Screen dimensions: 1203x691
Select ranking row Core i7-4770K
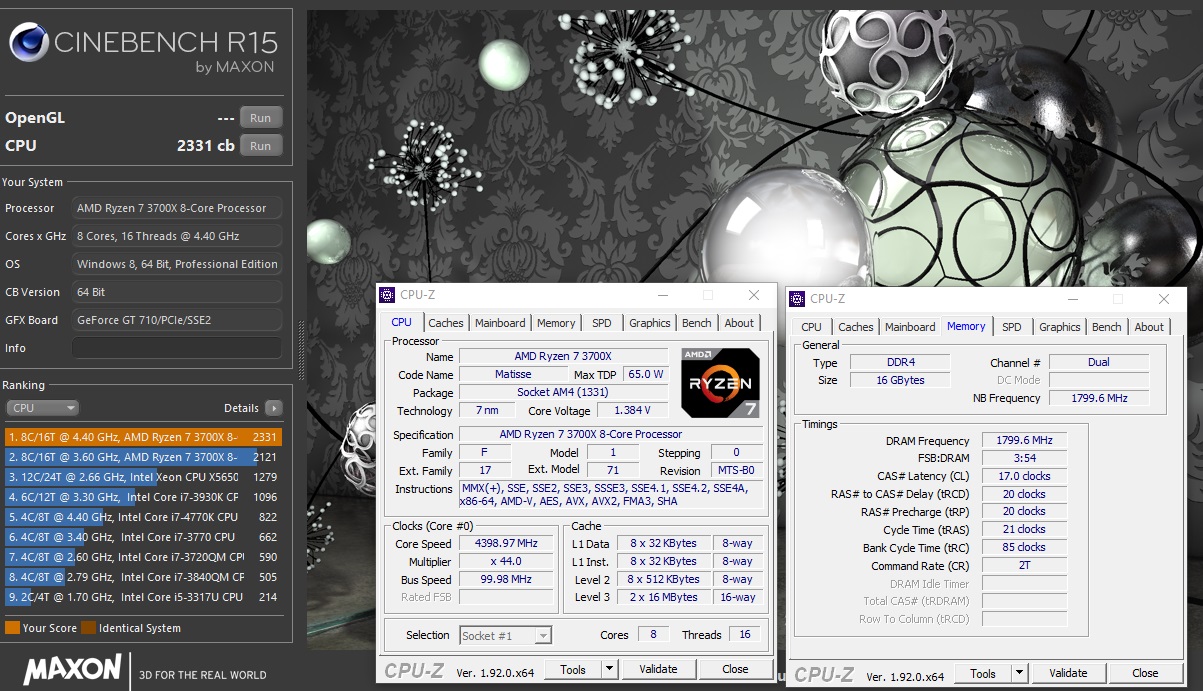pyautogui.click(x=143, y=517)
